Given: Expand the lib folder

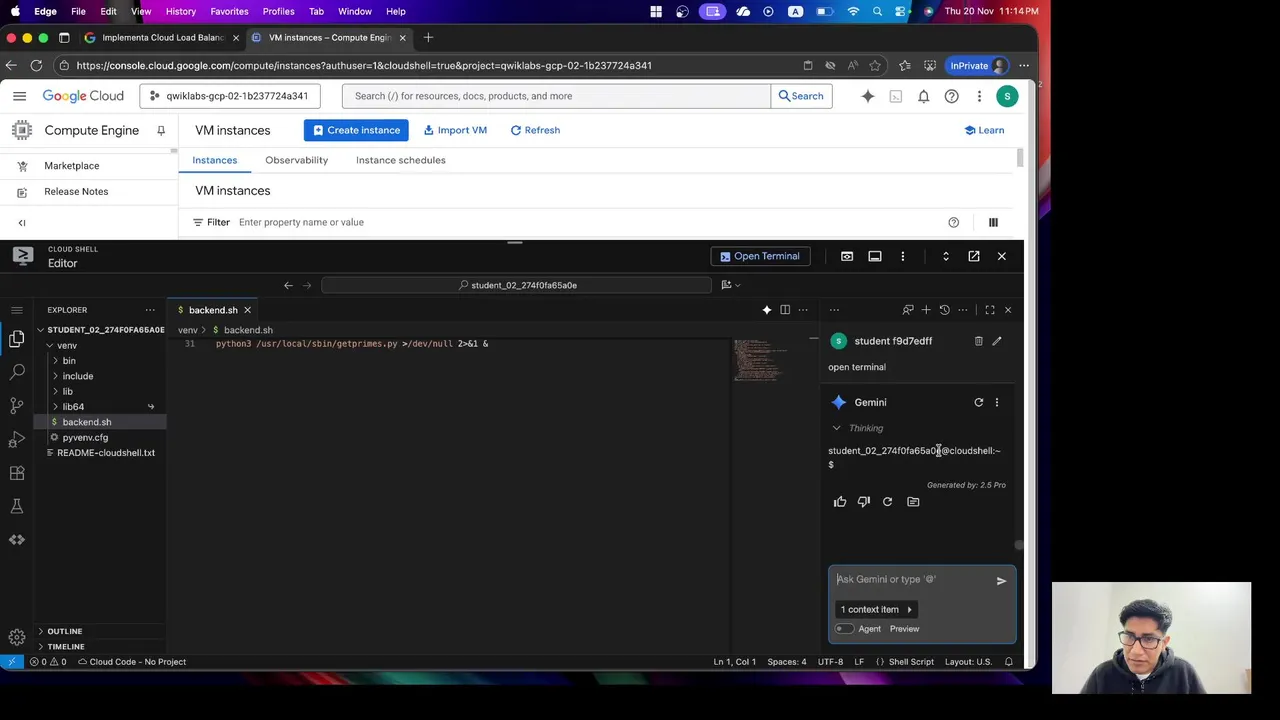Looking at the screenshot, I should pos(67,392).
